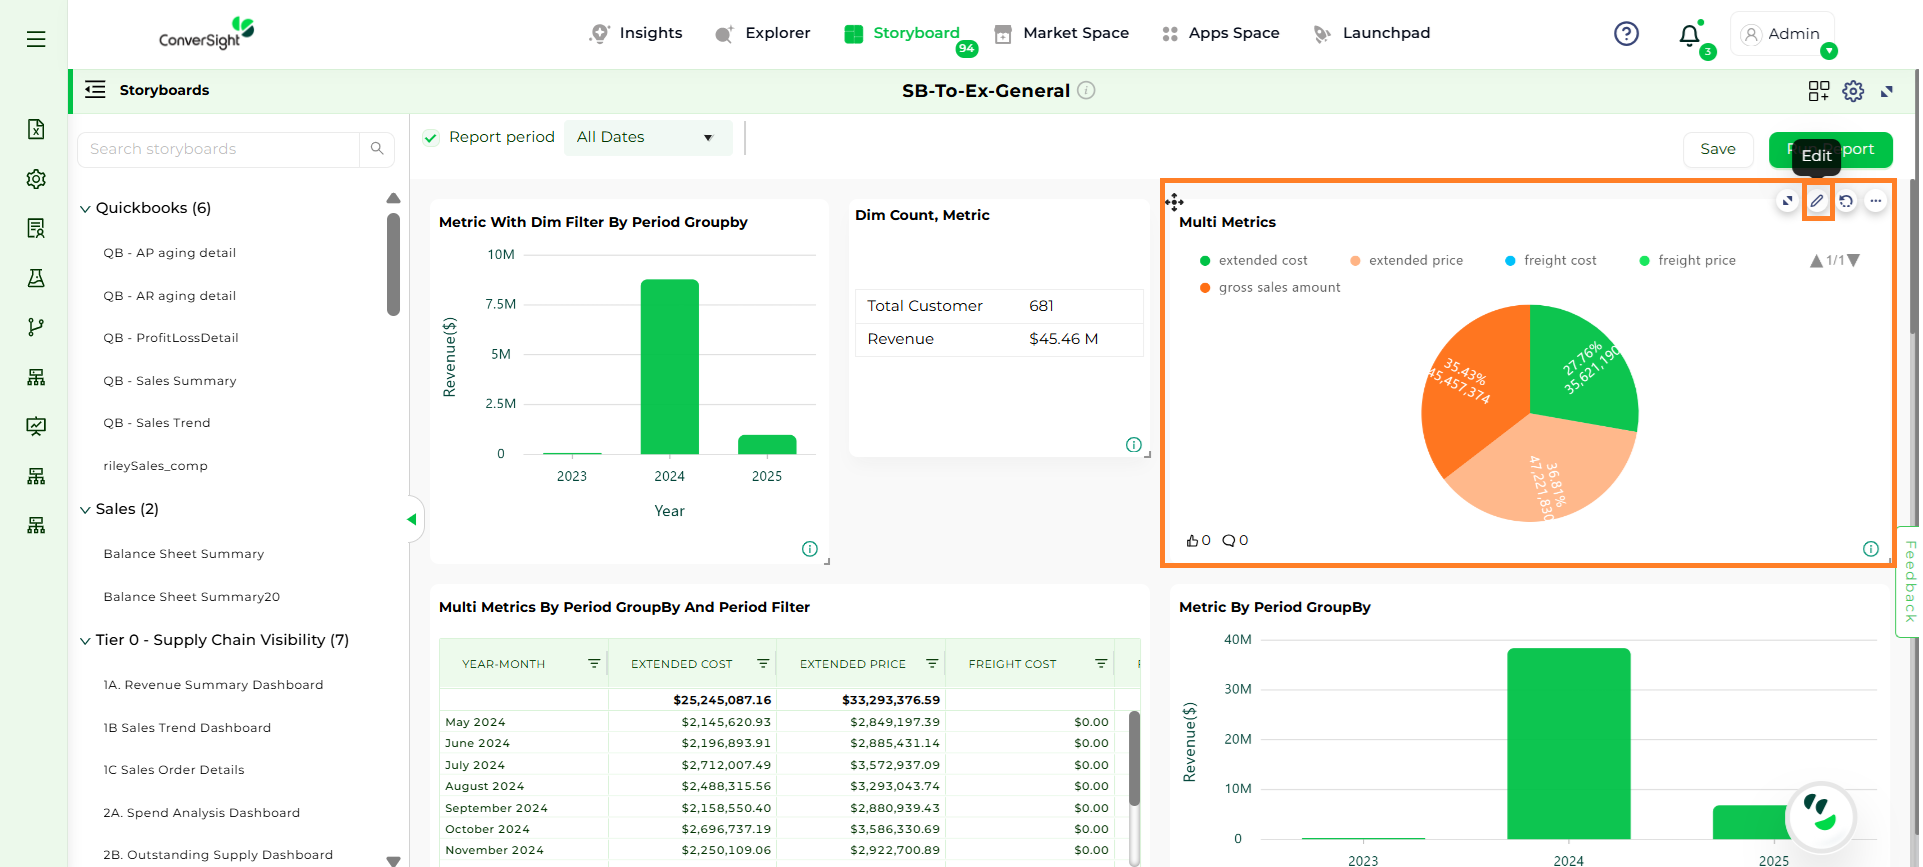Click the Save button

tap(1717, 149)
